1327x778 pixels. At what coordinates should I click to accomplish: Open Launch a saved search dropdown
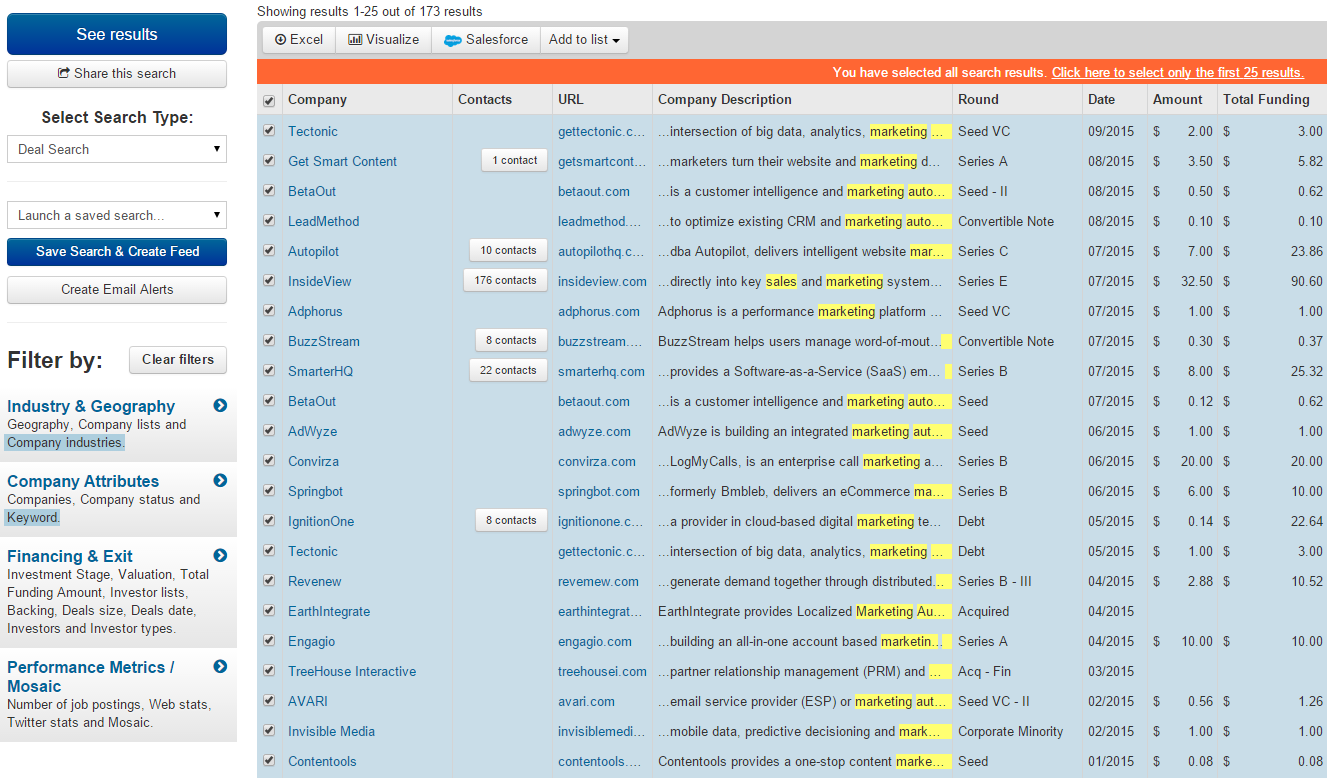click(117, 215)
